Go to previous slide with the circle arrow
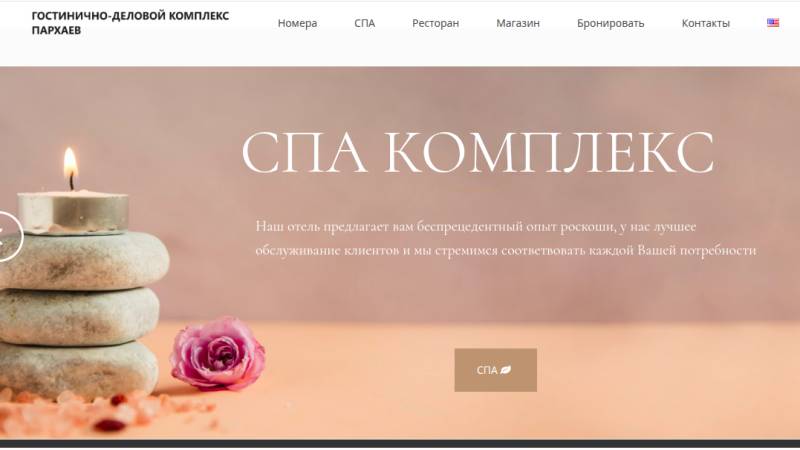Screen dimensions: 800x450 (x=10, y=236)
